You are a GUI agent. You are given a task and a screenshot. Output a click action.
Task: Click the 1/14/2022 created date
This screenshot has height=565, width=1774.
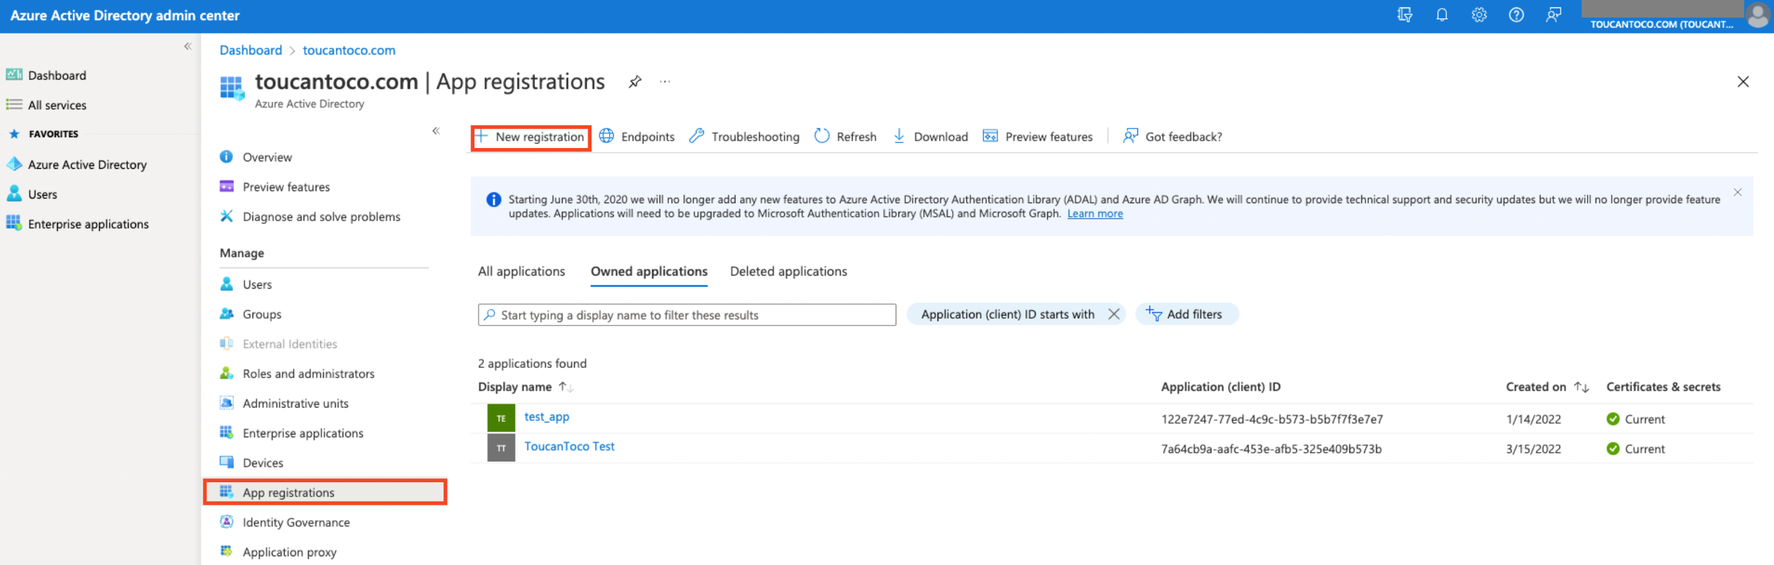pyautogui.click(x=1533, y=419)
